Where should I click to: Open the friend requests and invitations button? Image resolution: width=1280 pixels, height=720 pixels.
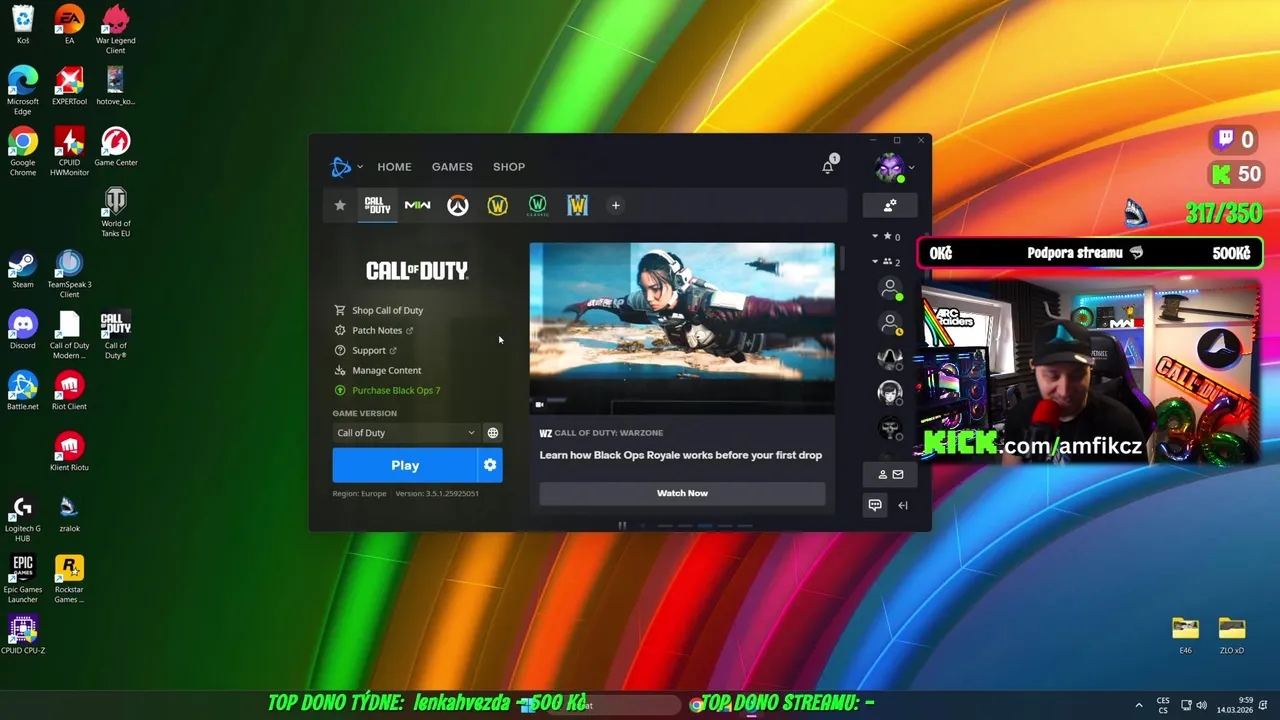[x=890, y=474]
